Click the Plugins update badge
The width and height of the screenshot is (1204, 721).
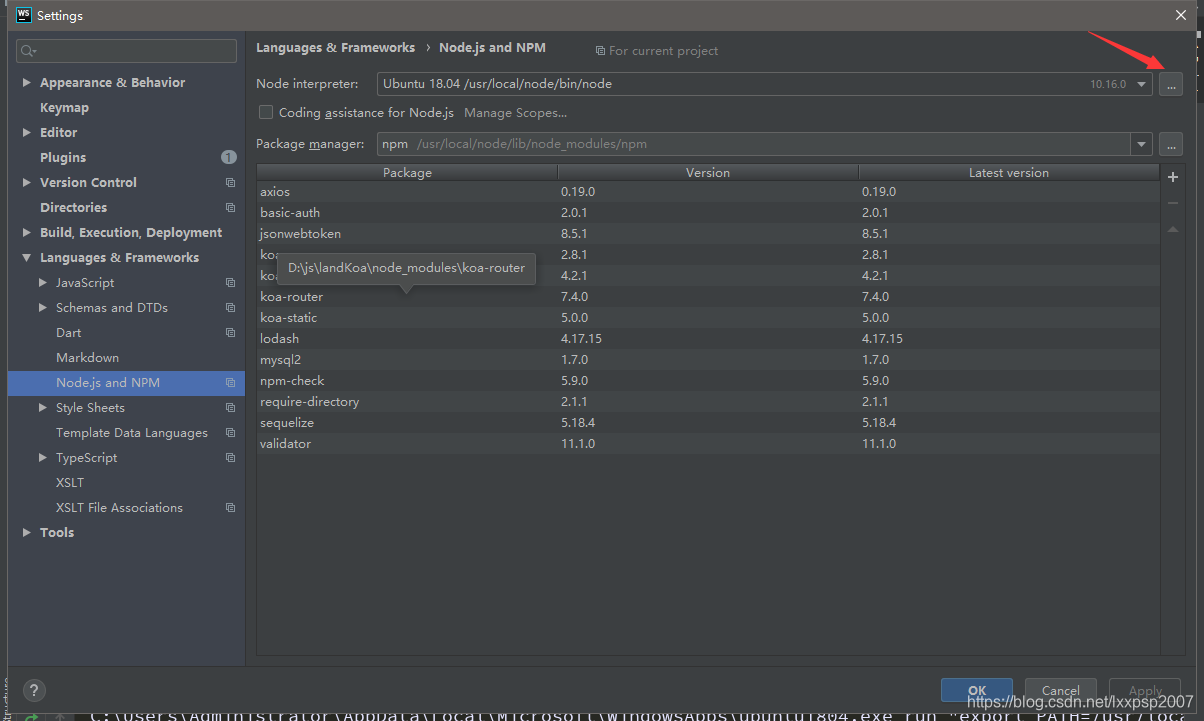[229, 157]
